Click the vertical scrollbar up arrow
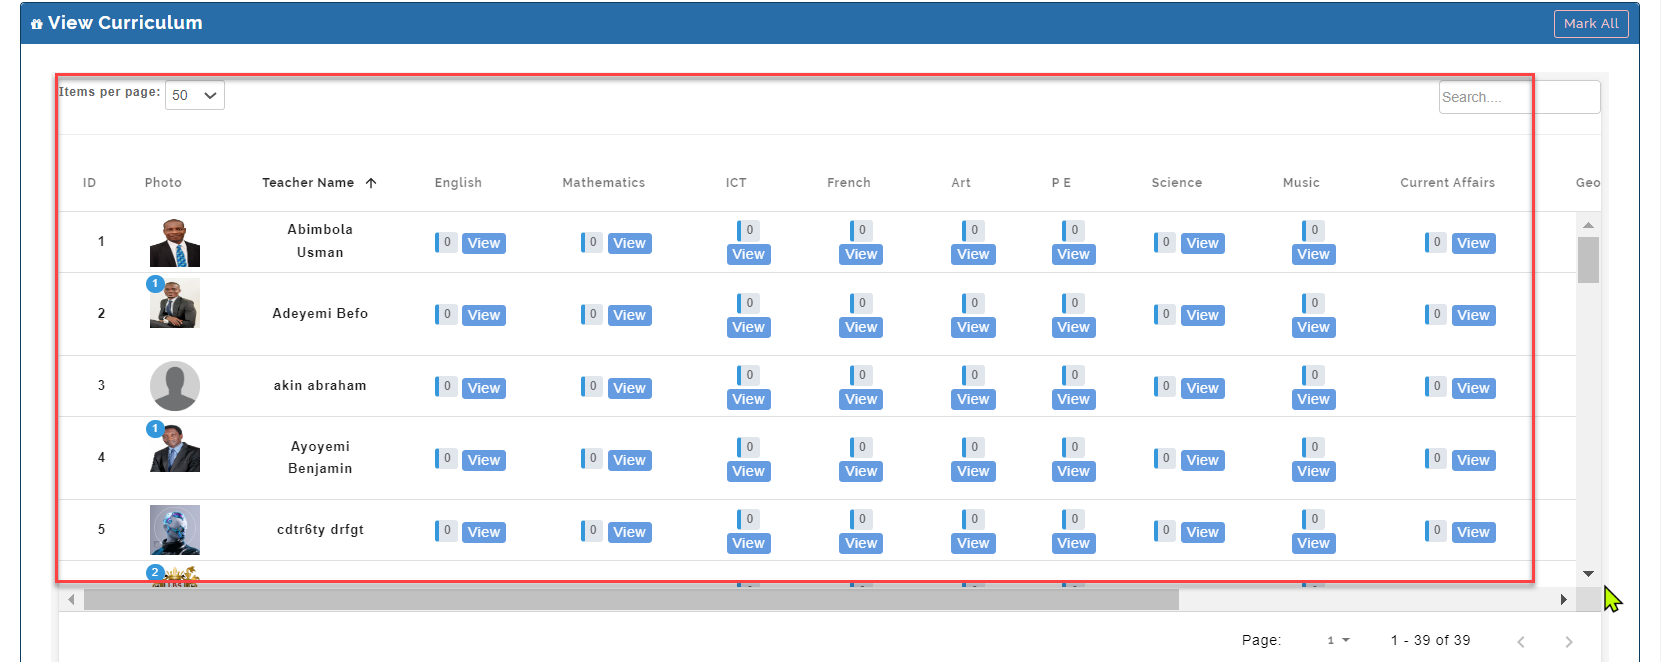The width and height of the screenshot is (1661, 662). [1588, 225]
